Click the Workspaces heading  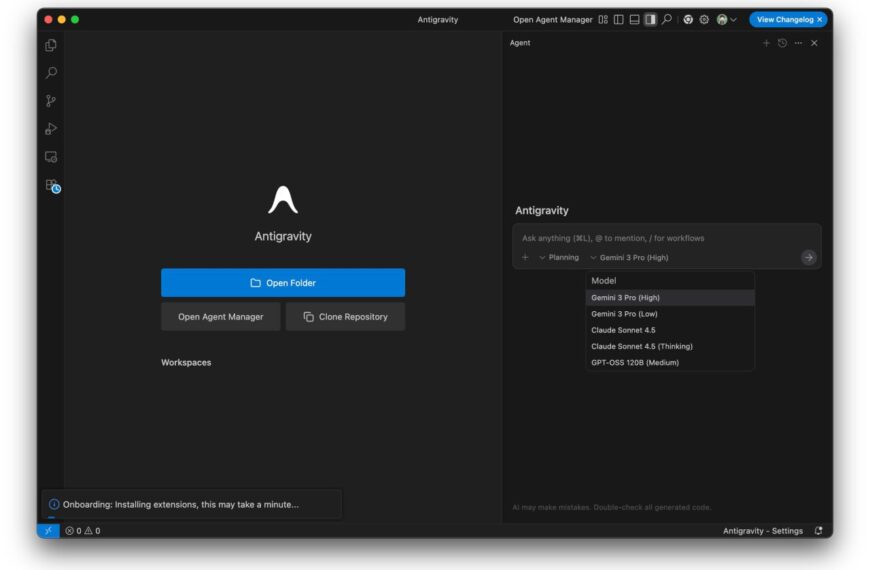pyautogui.click(x=186, y=362)
